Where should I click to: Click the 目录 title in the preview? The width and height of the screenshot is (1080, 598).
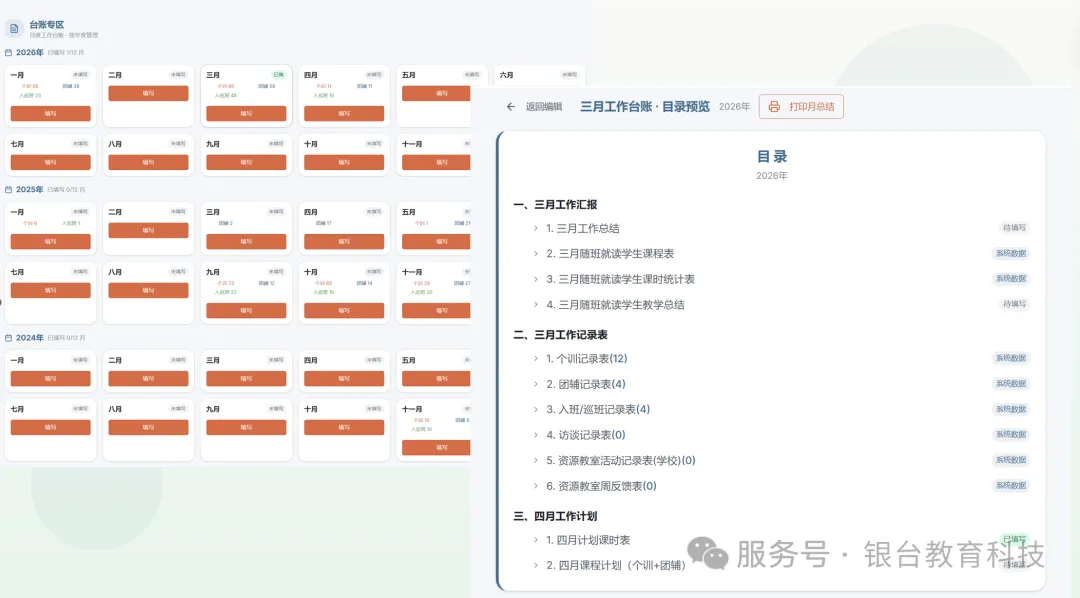pos(771,156)
